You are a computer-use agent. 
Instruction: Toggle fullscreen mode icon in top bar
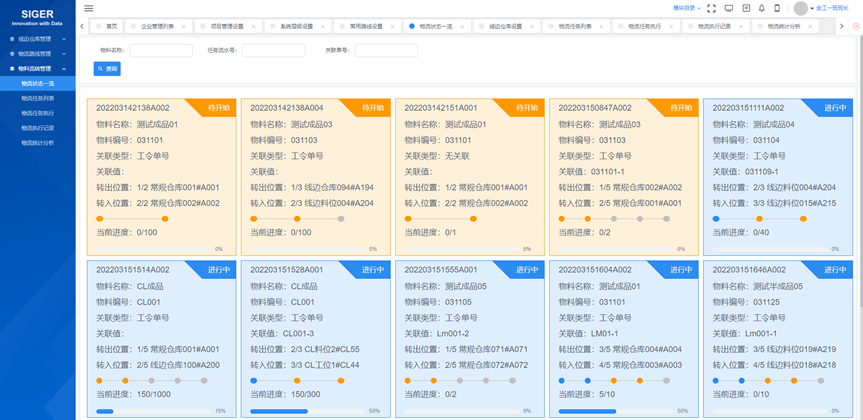click(711, 8)
